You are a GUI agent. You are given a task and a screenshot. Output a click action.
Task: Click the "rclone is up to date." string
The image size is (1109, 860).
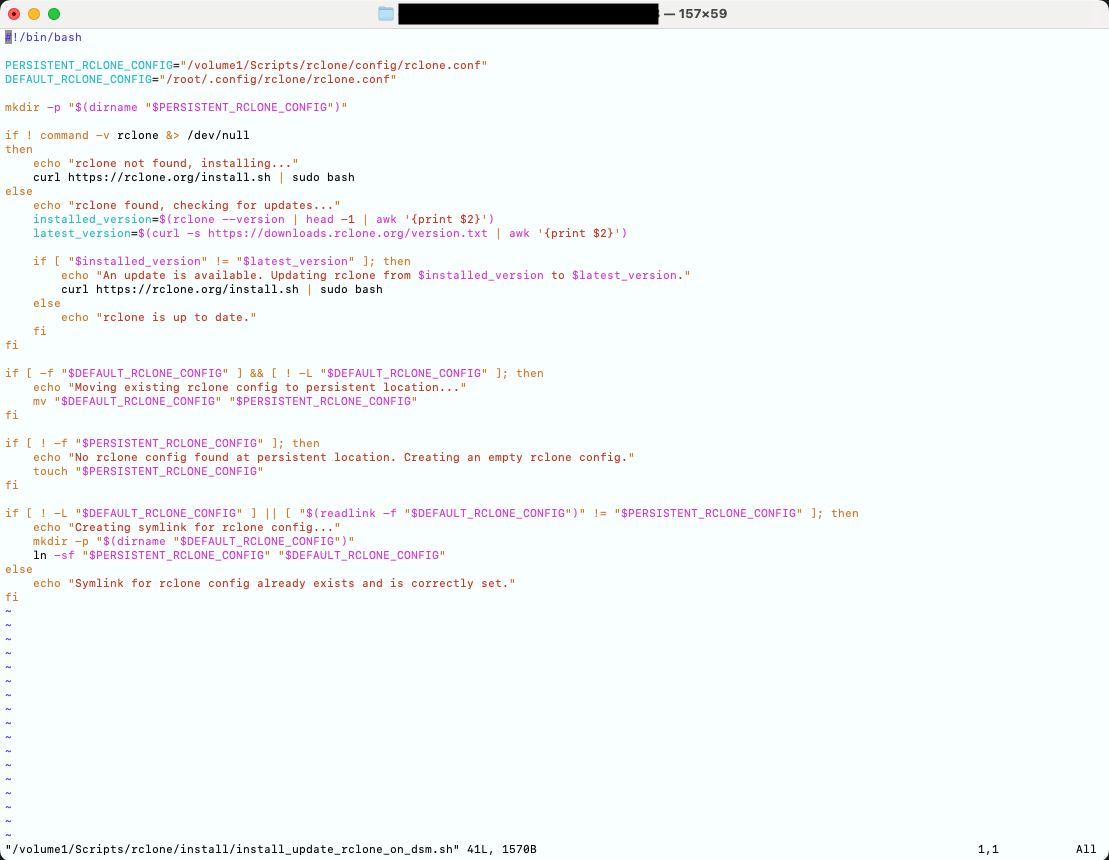(x=176, y=317)
